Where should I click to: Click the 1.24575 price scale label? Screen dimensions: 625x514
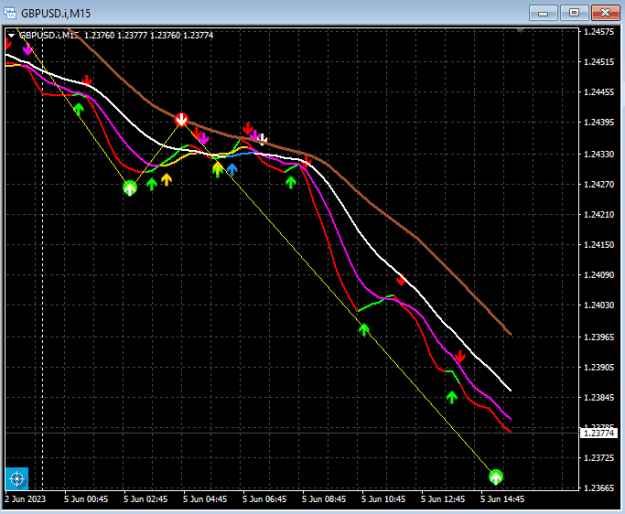(x=599, y=32)
